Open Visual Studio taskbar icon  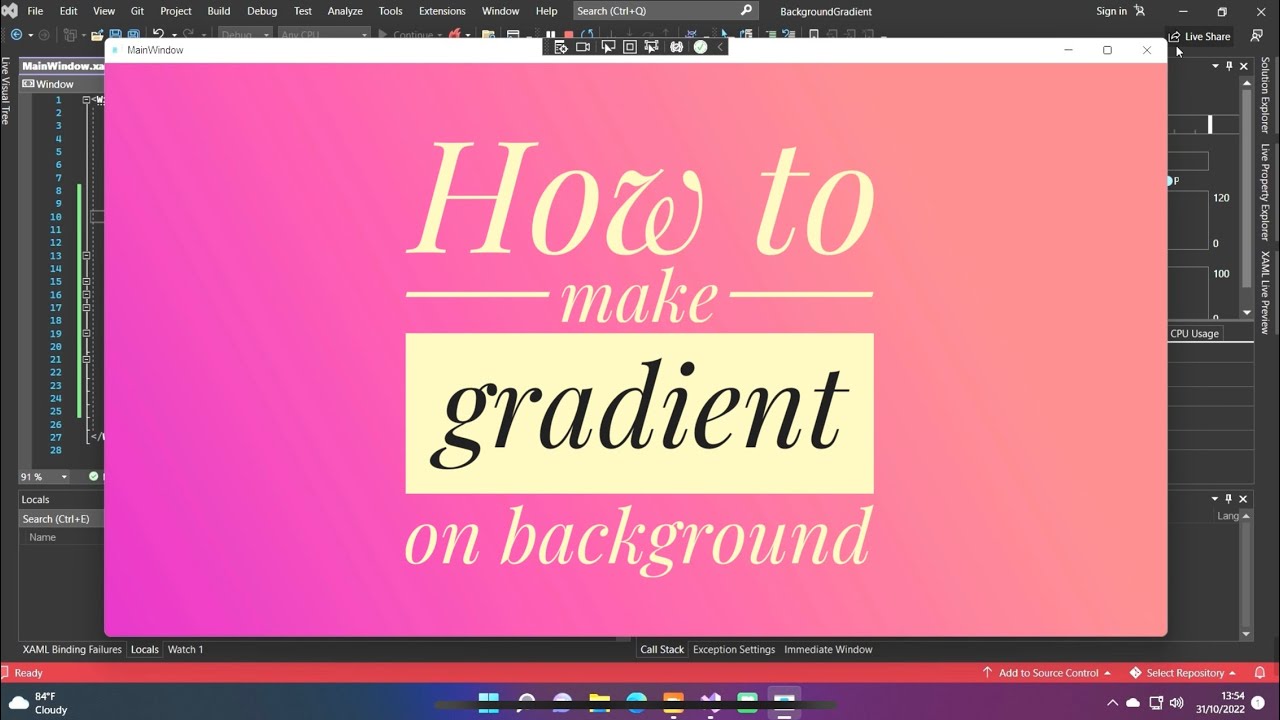(710, 702)
